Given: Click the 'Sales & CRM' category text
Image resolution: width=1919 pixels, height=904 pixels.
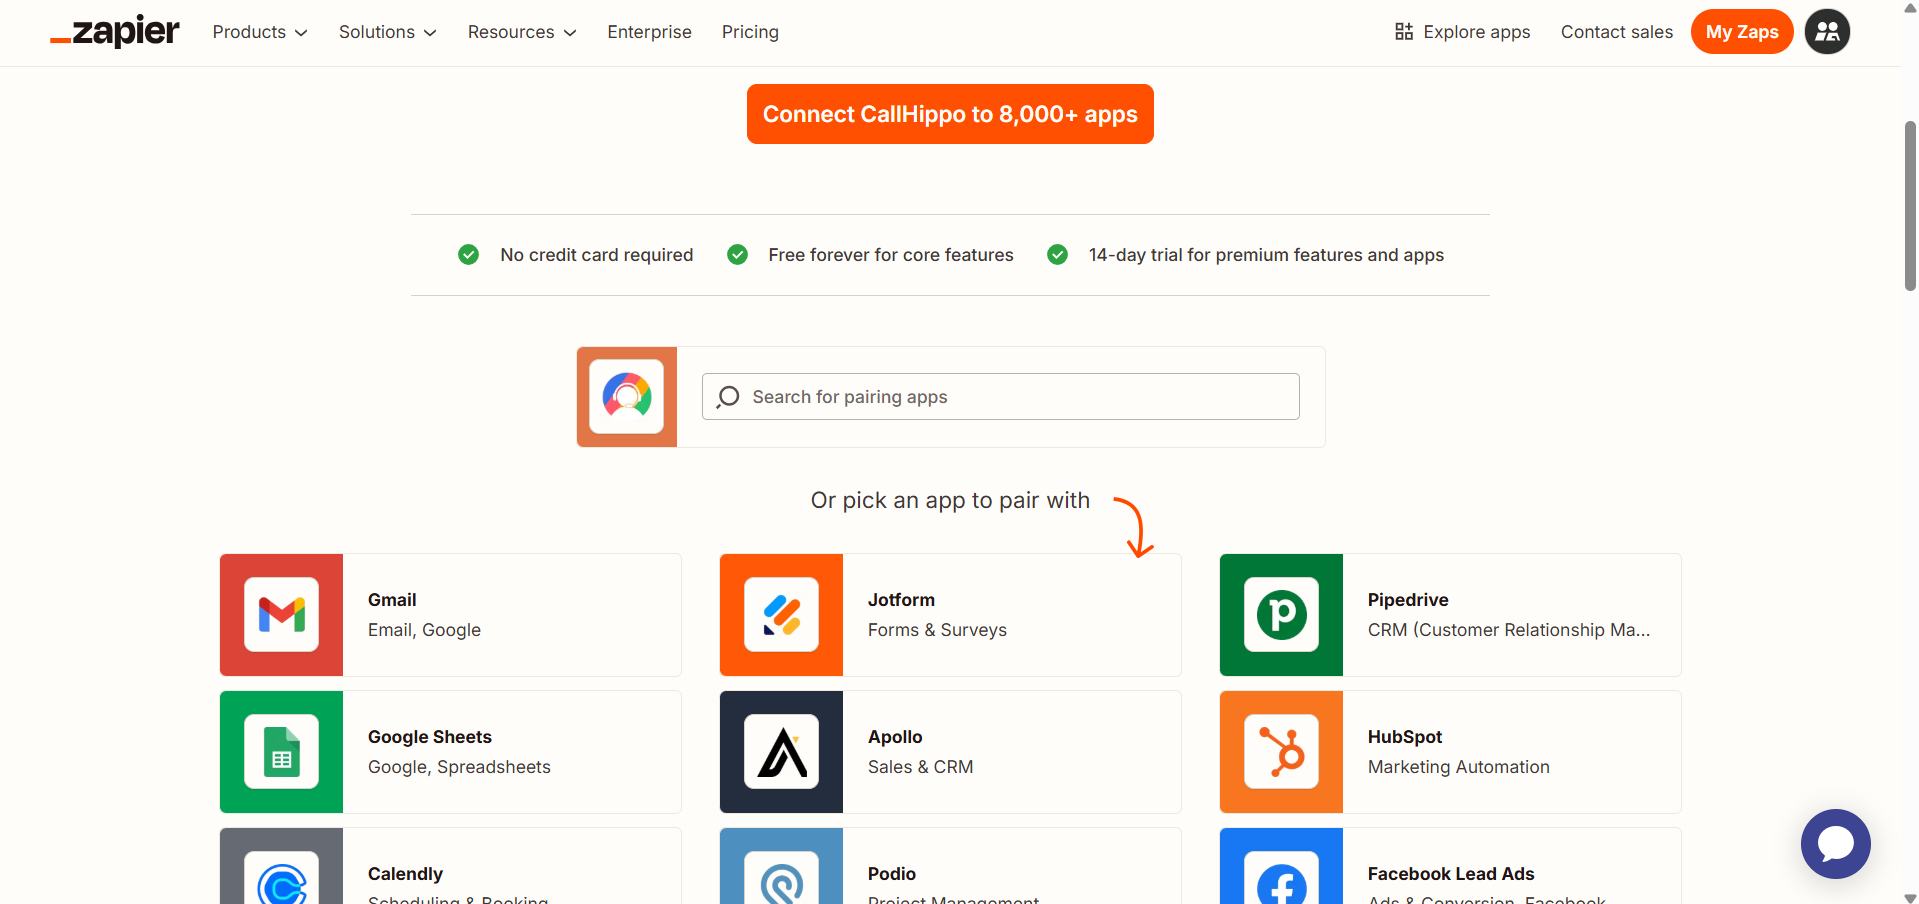Looking at the screenshot, I should point(920,767).
